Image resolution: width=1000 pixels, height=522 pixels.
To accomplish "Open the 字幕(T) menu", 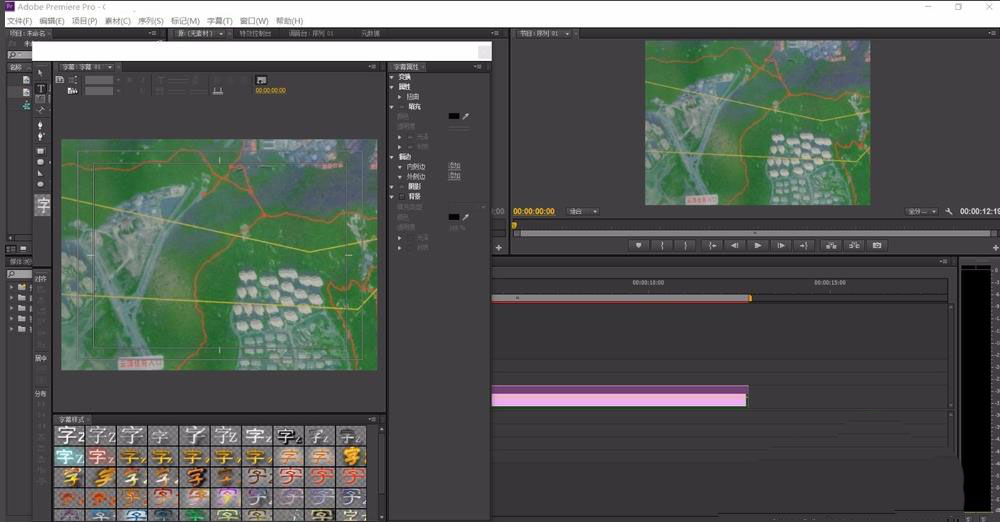I will point(220,20).
